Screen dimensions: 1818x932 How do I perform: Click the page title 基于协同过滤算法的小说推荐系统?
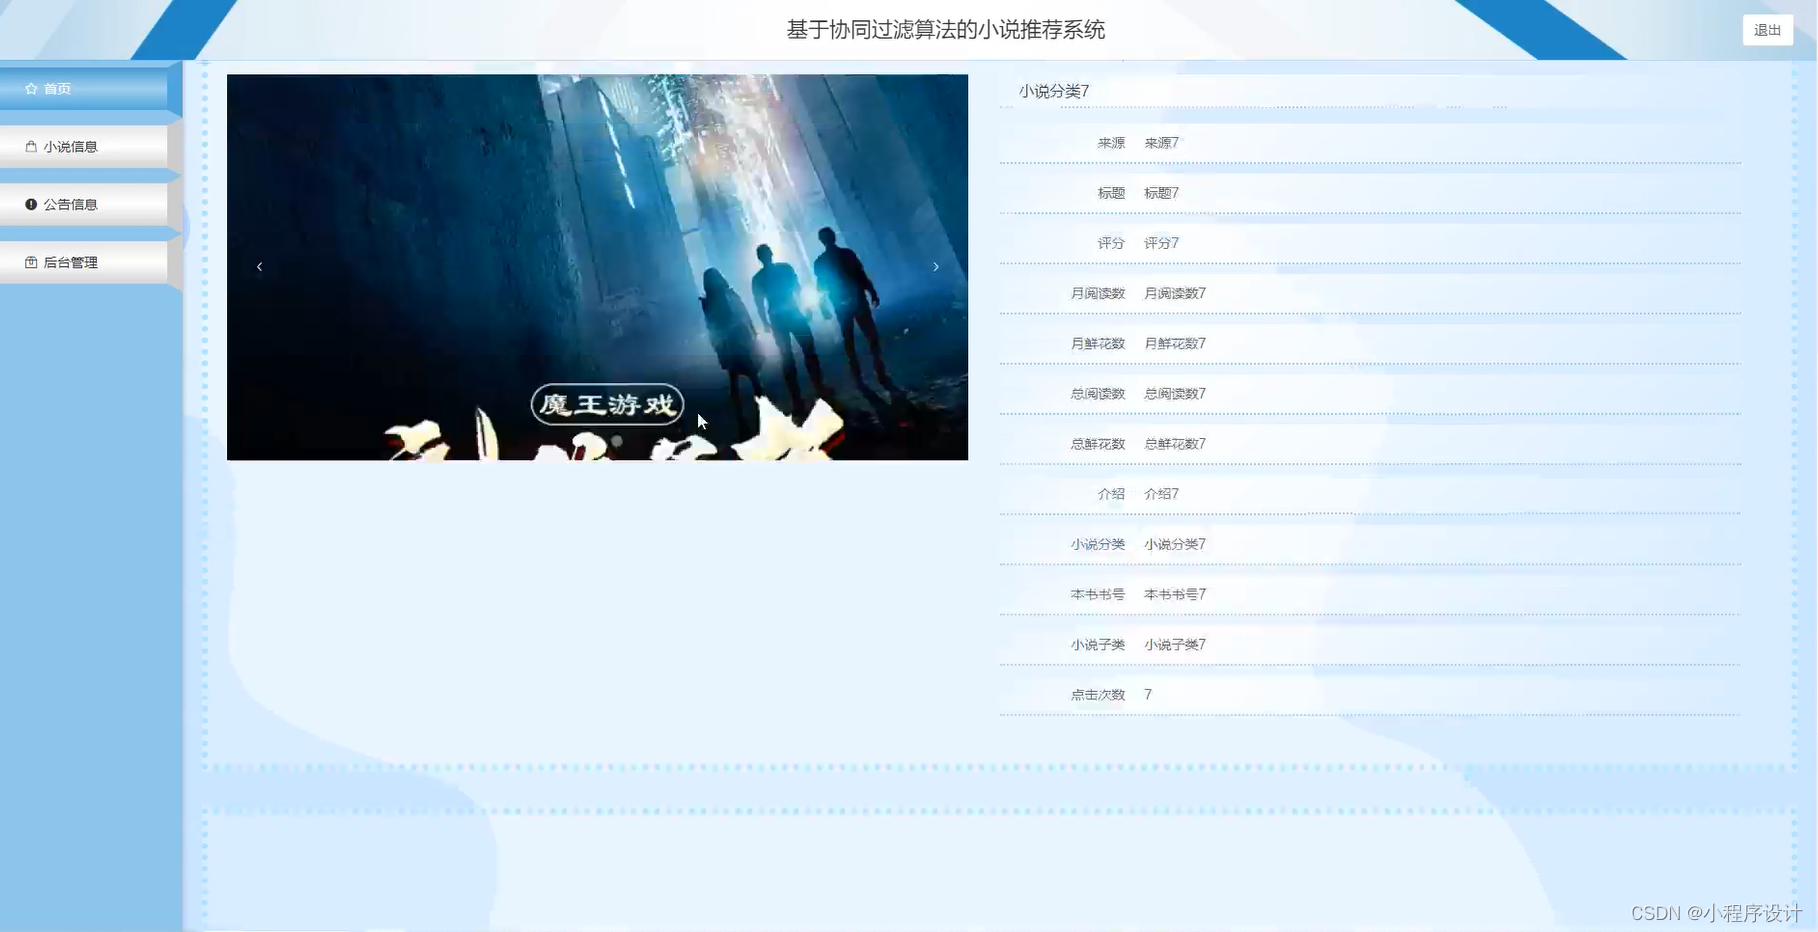945,30
